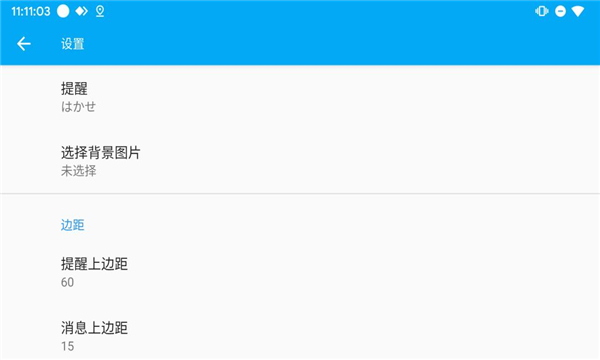Tap the 未选择 background status text
Image resolution: width=600 pixels, height=360 pixels.
(x=78, y=171)
